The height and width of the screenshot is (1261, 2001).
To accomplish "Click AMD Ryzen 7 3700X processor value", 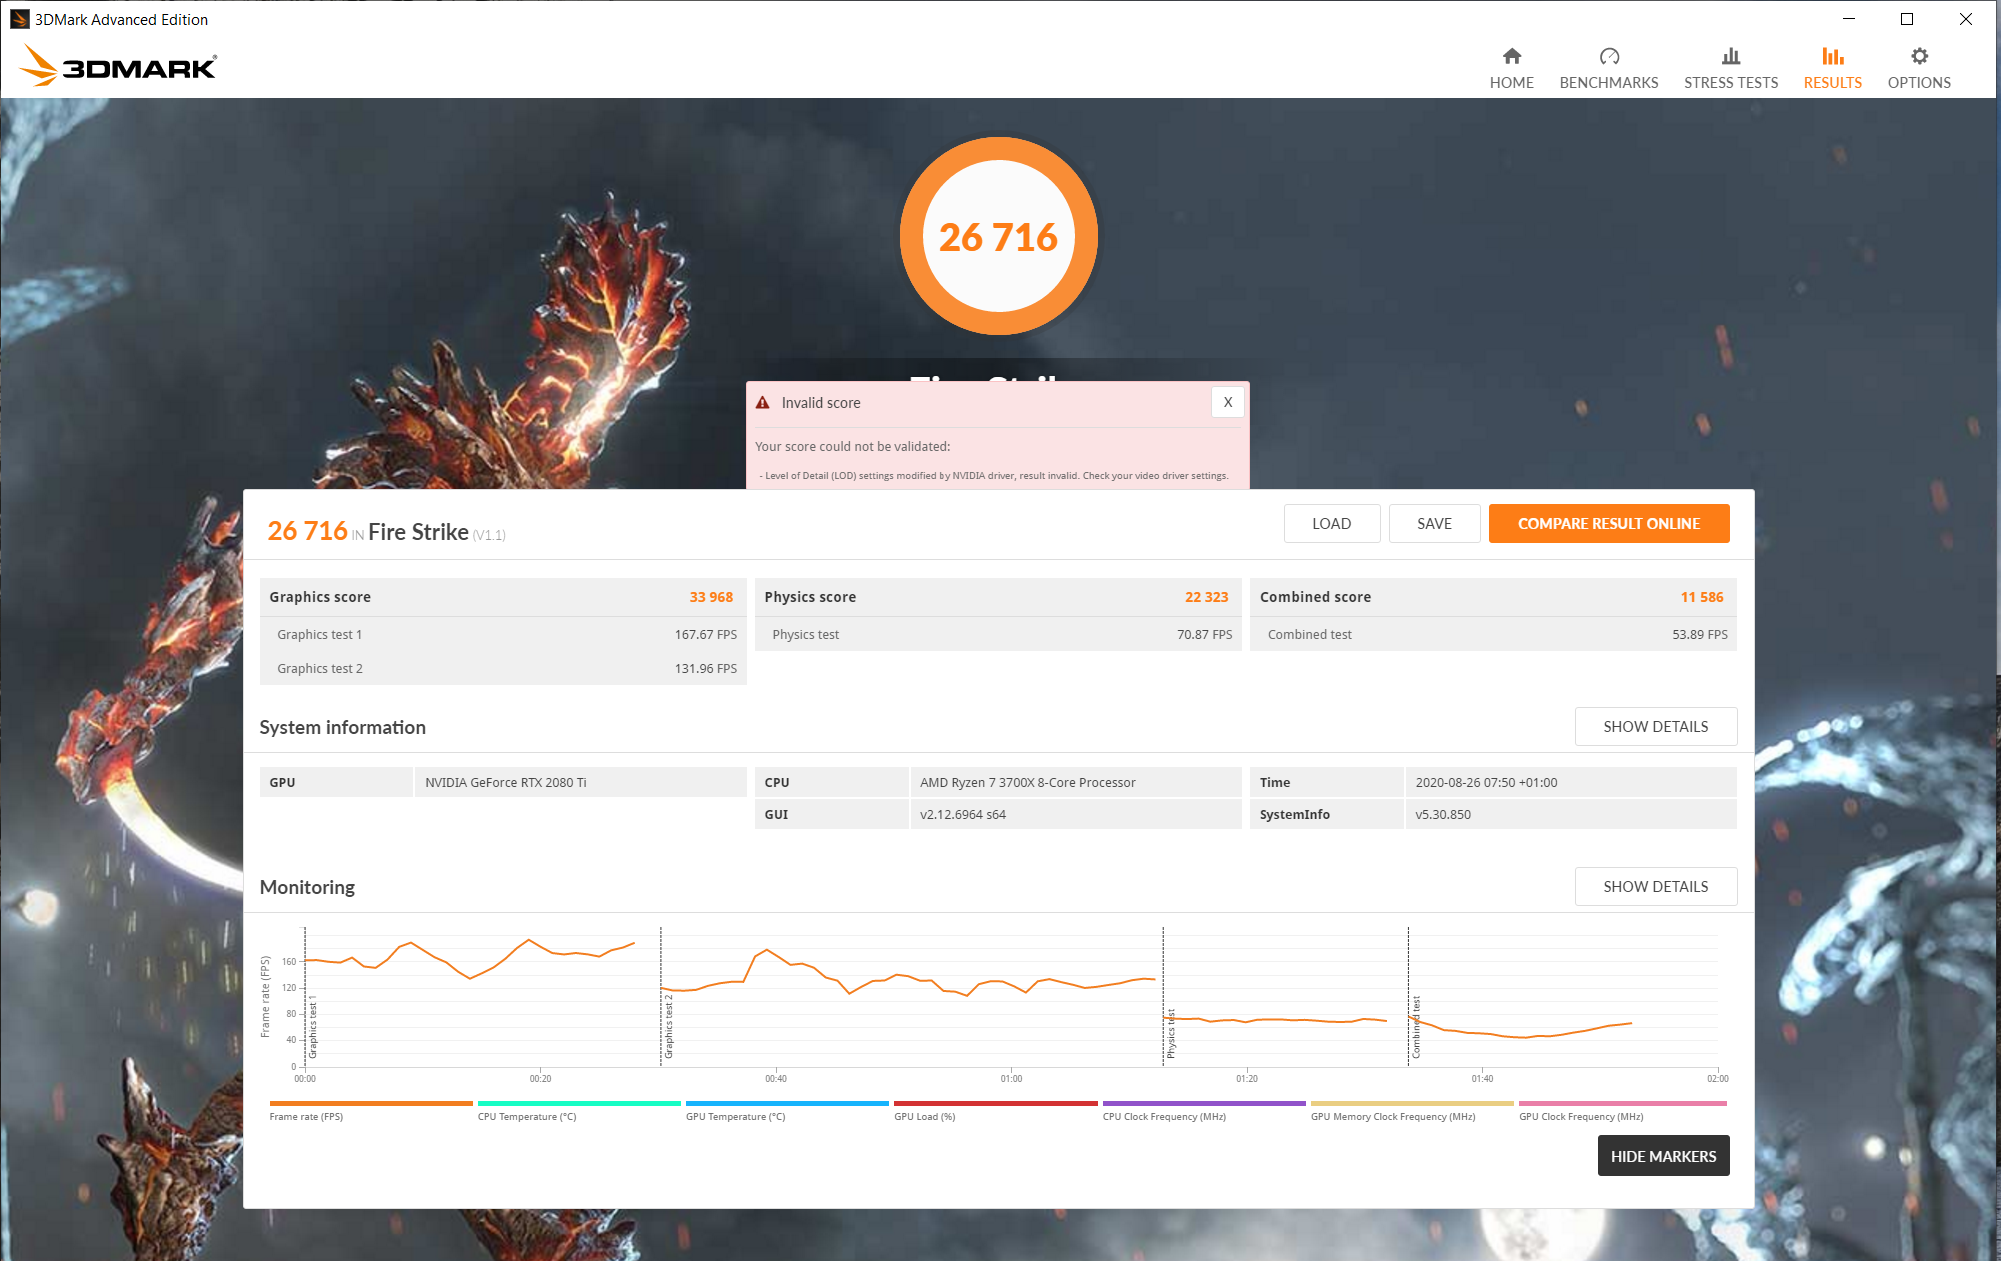I will pyautogui.click(x=1027, y=782).
